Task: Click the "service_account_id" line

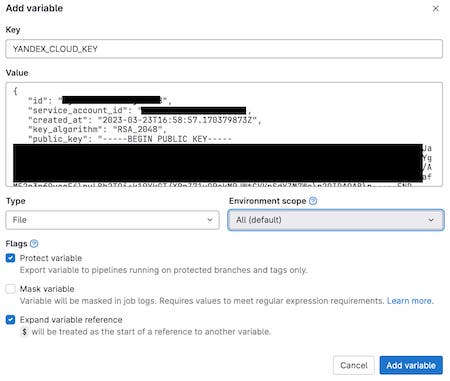Action: (x=140, y=110)
